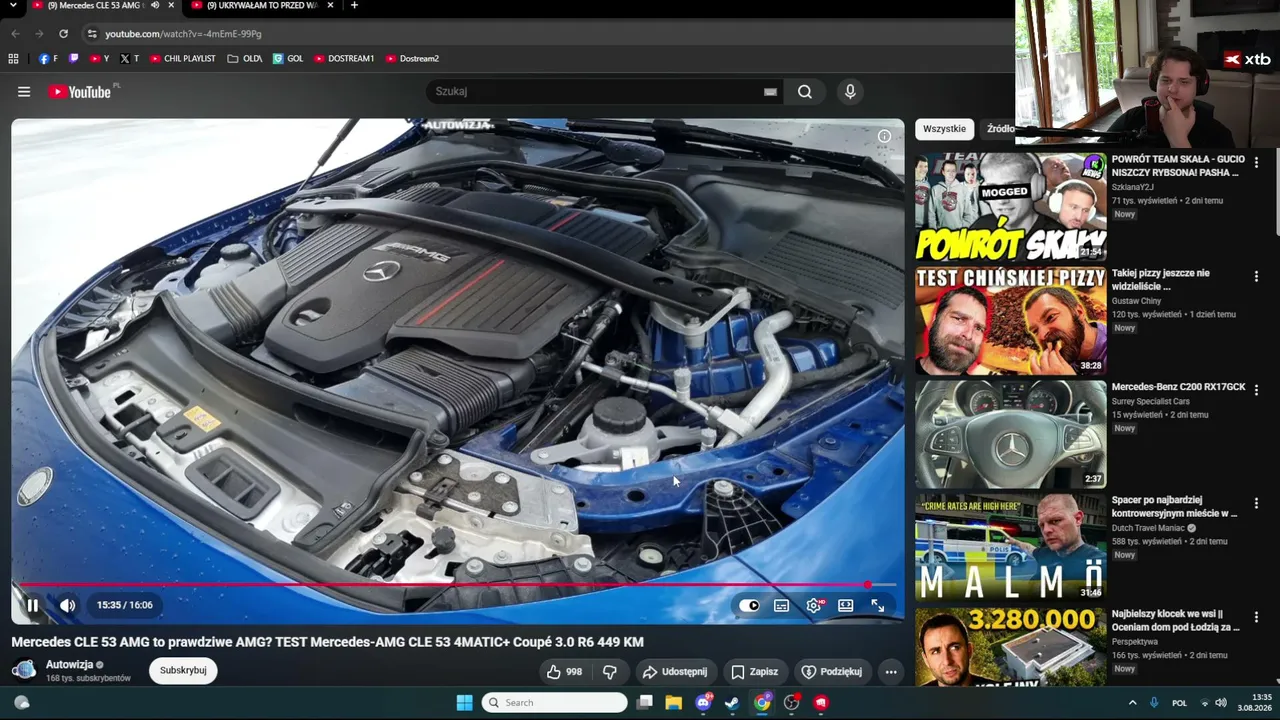
Task: Click the search magnifier button
Action: pos(805,92)
